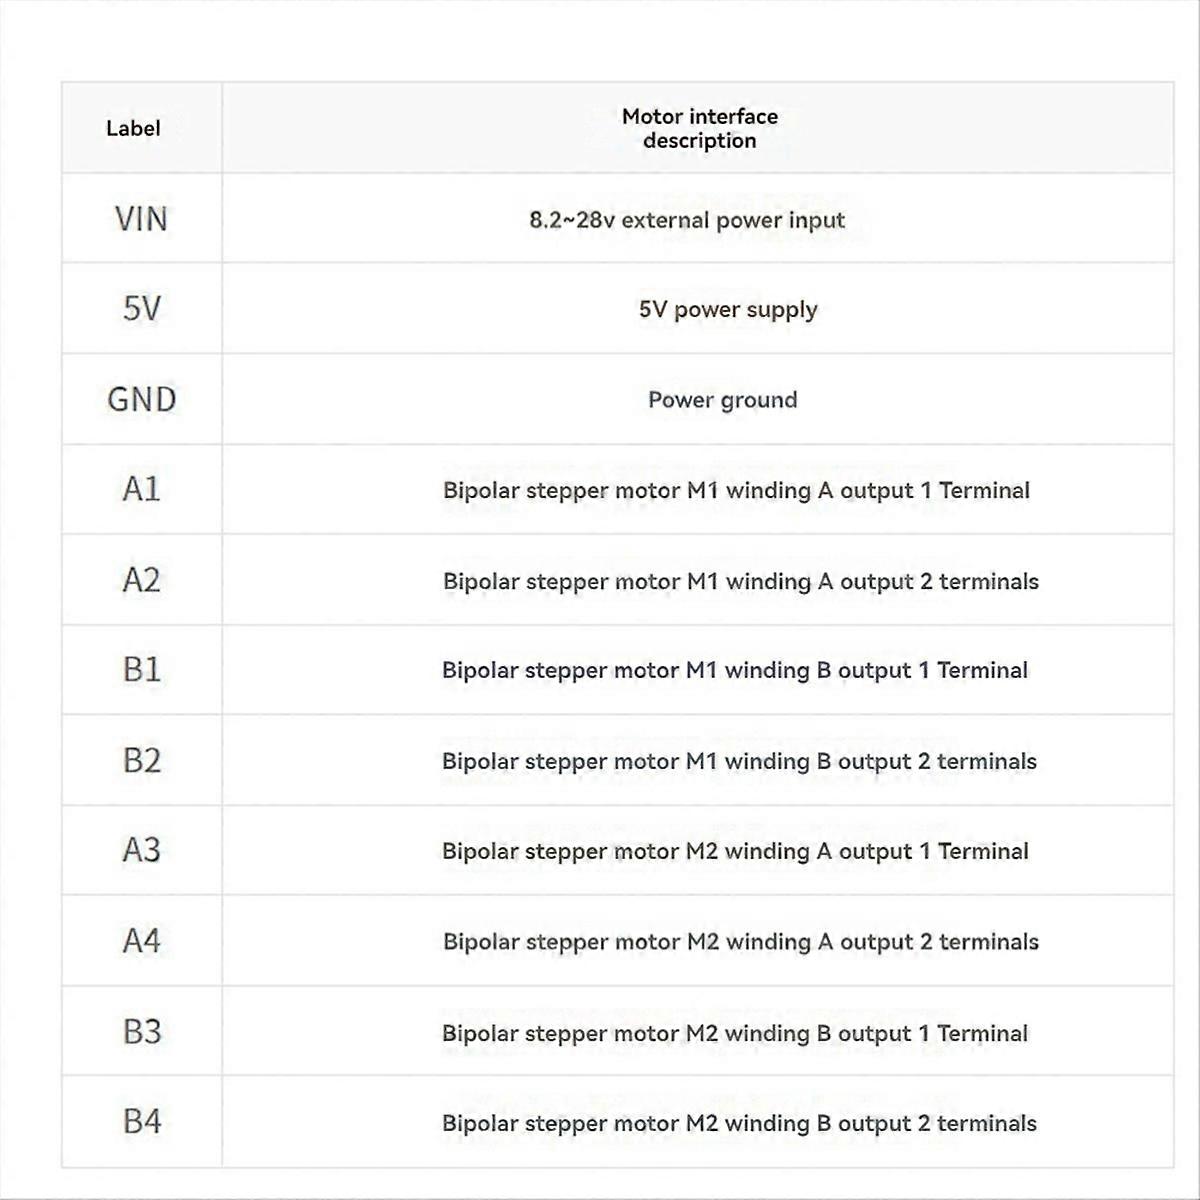Click the "Power ground" description
1200x1200 pixels.
pyautogui.click(x=722, y=400)
